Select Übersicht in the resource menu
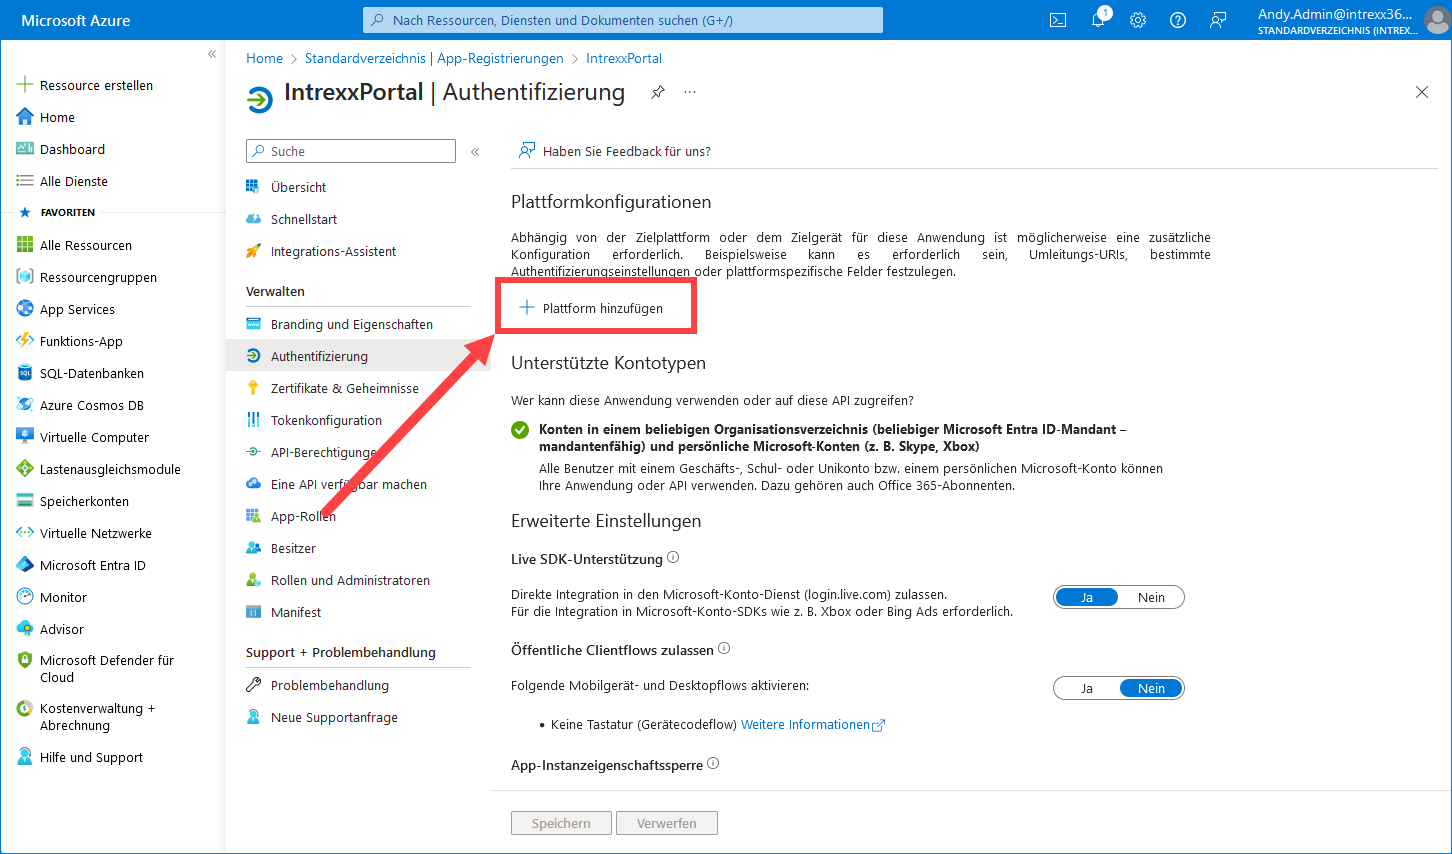The image size is (1452, 854). coord(298,187)
